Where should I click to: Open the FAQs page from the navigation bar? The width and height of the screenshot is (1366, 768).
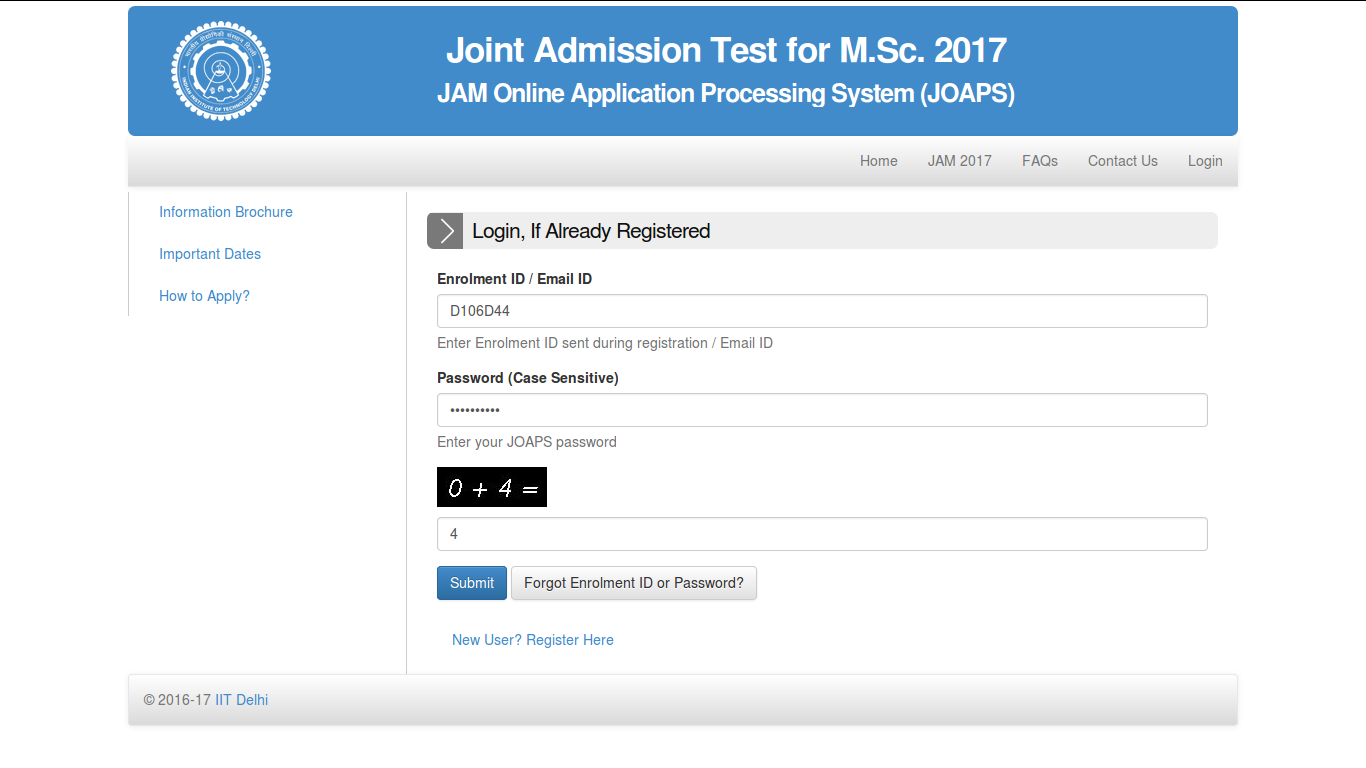[x=1039, y=161]
